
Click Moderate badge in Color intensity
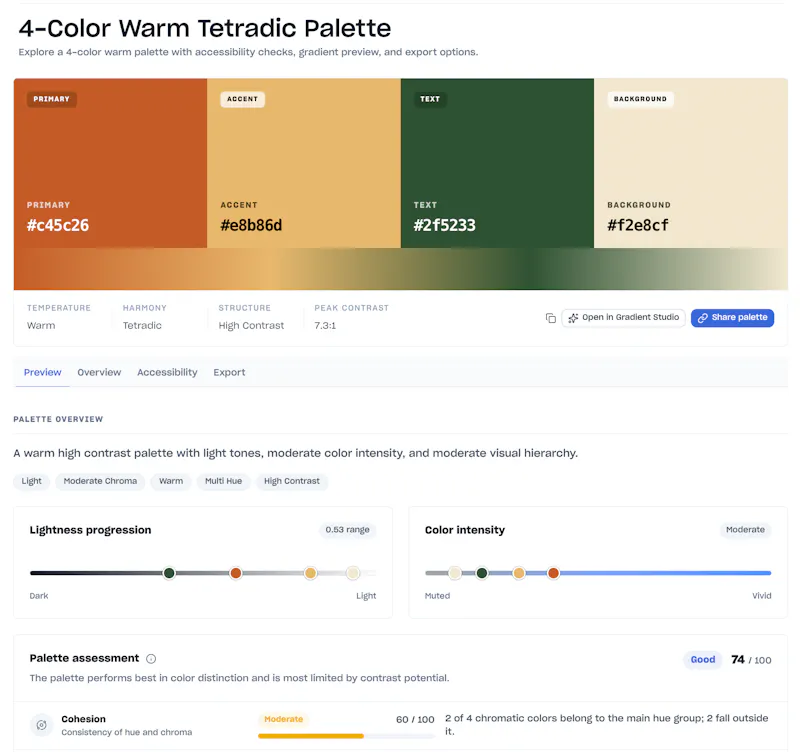[x=745, y=530]
